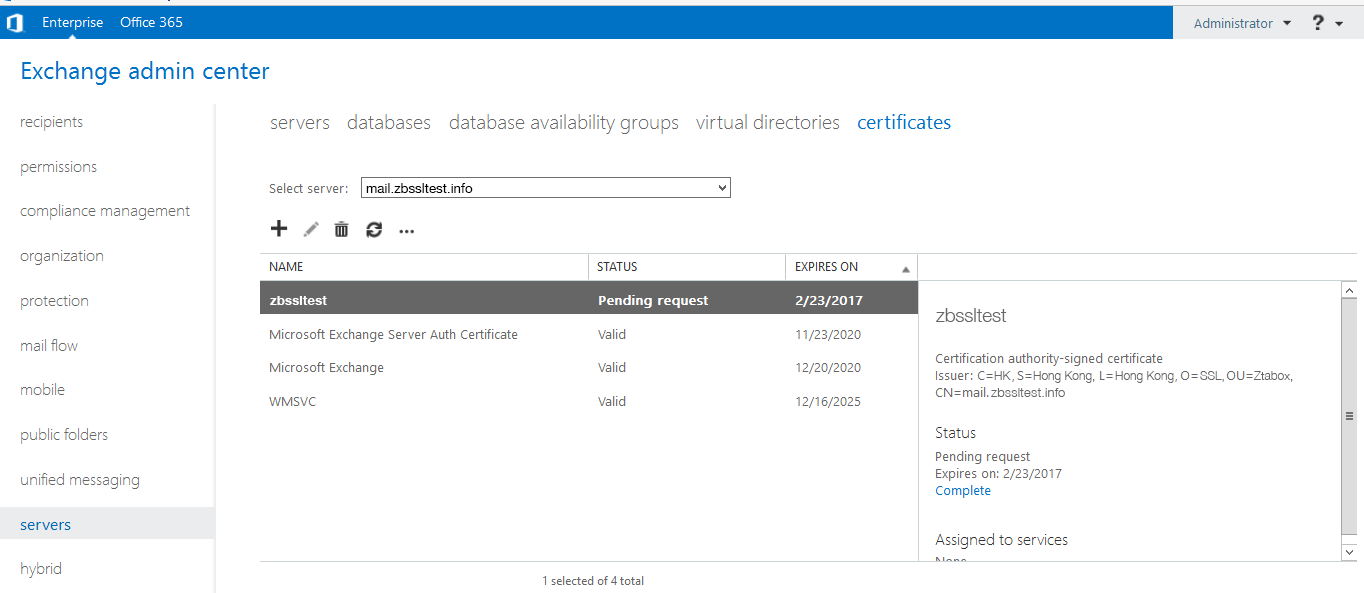
Task: Switch to the databases tab
Action: point(389,122)
